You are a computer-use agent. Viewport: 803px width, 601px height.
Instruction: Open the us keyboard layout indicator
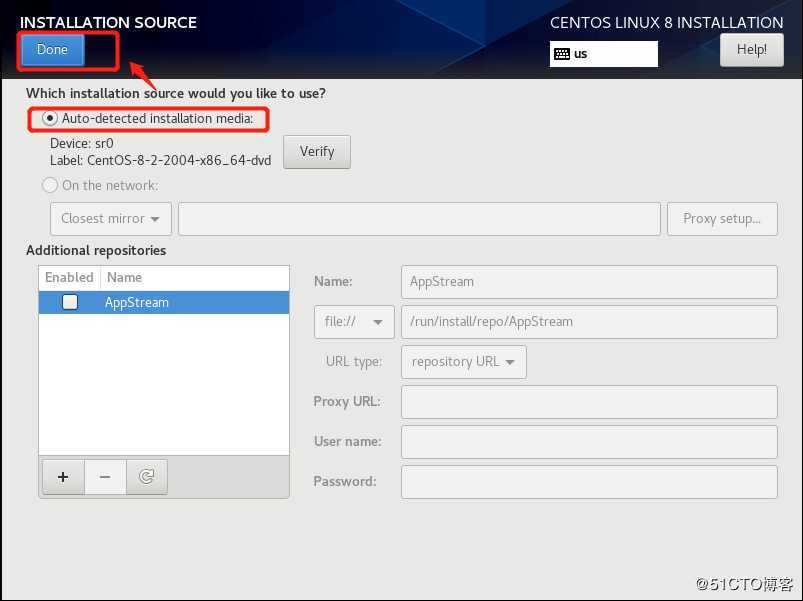coord(603,54)
